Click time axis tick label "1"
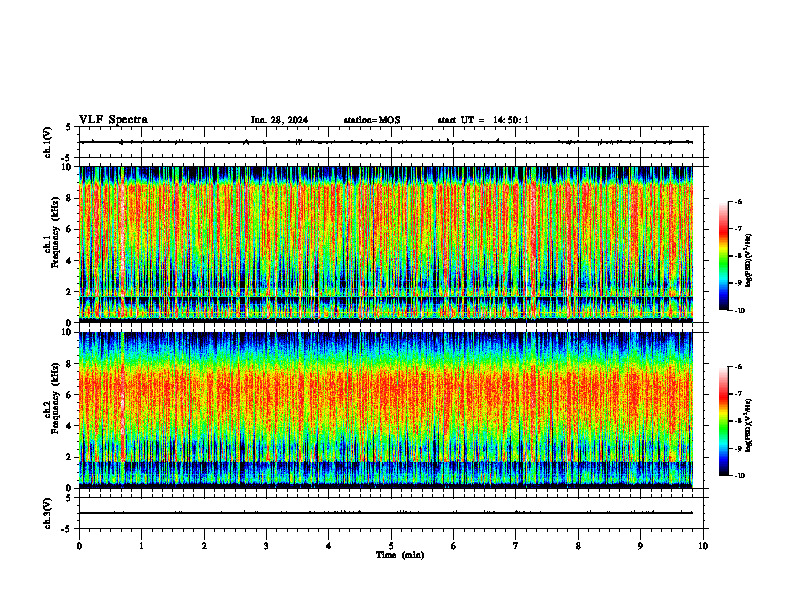This screenshot has width=792, height=612. coord(141,546)
